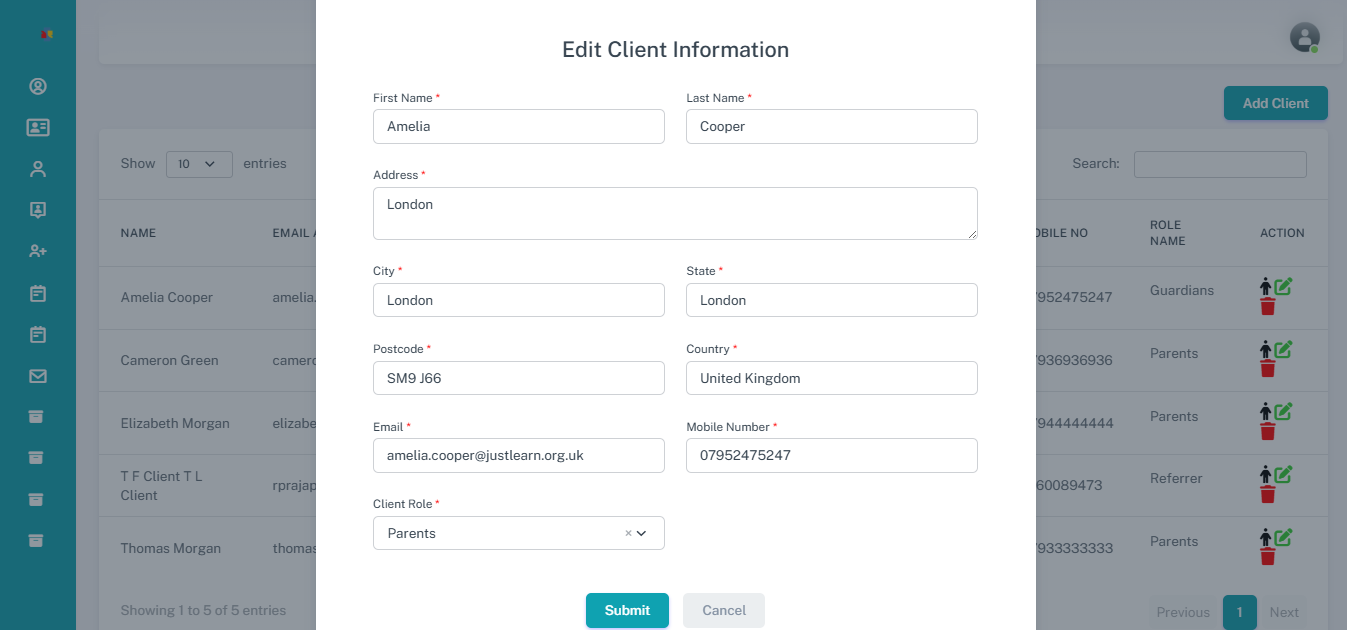Focus the Email input field
The height and width of the screenshot is (630, 1347).
[x=518, y=455]
